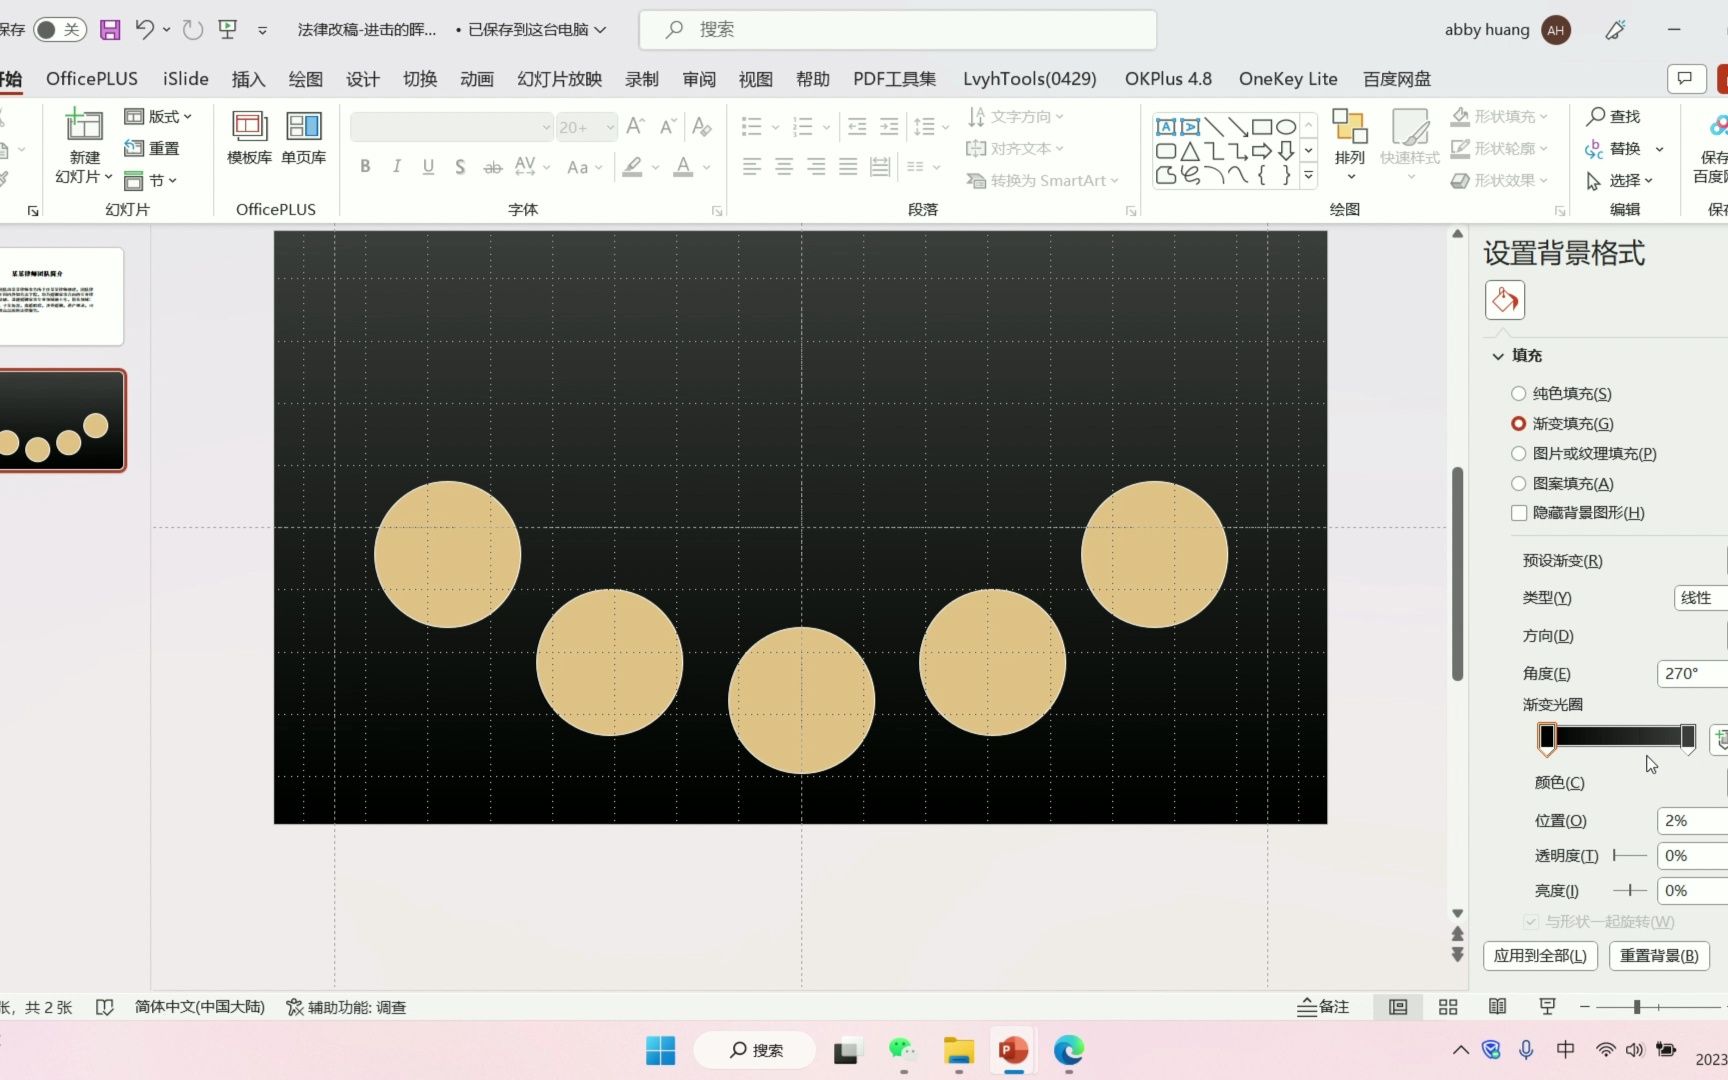Click the Reset (重置) slide button

(x=152, y=148)
